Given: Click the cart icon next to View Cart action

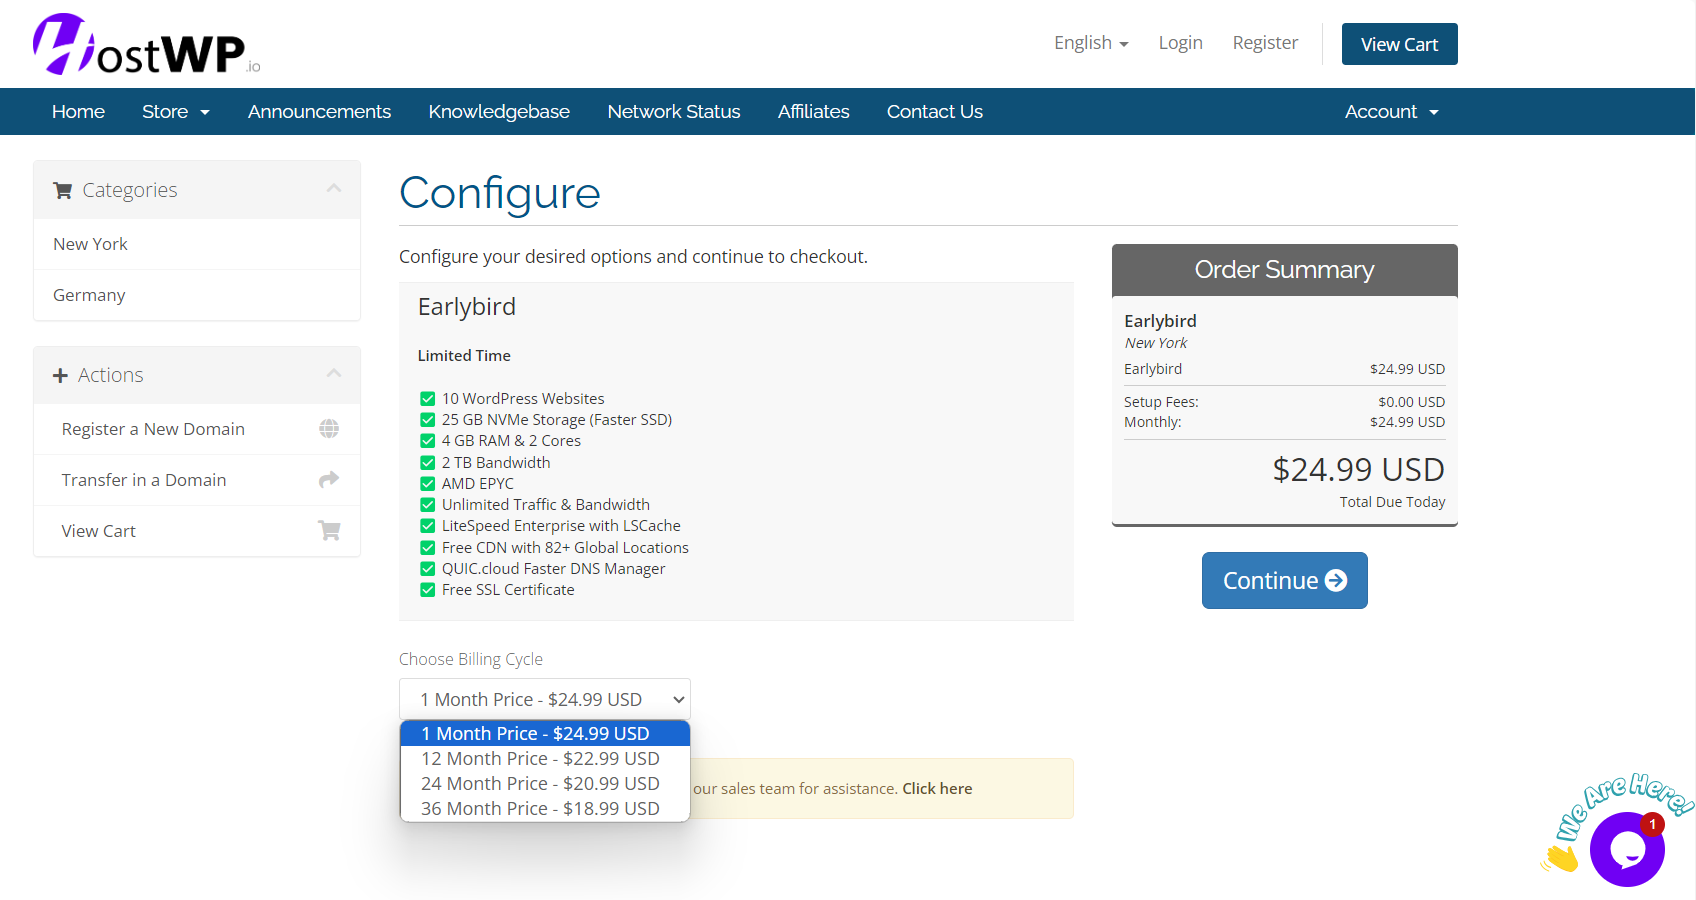Looking at the screenshot, I should [329, 530].
